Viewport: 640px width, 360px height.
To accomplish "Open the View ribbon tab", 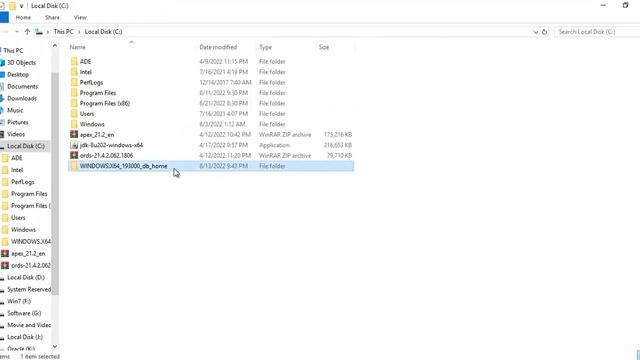I will tap(80, 18).
